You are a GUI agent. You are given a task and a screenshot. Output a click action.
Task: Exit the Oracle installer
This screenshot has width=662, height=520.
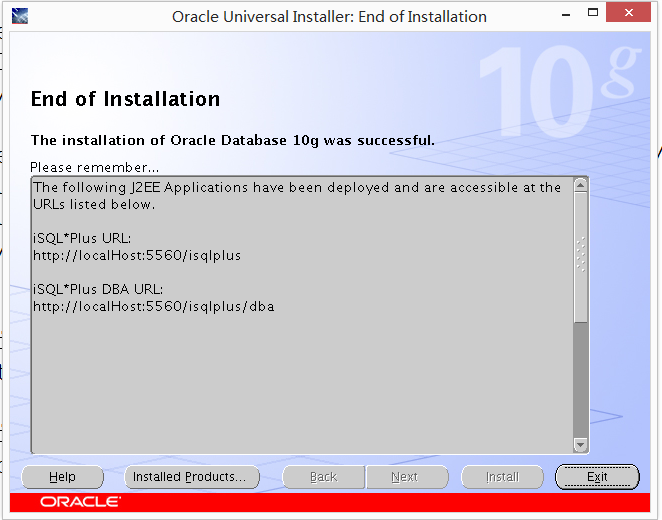(597, 477)
